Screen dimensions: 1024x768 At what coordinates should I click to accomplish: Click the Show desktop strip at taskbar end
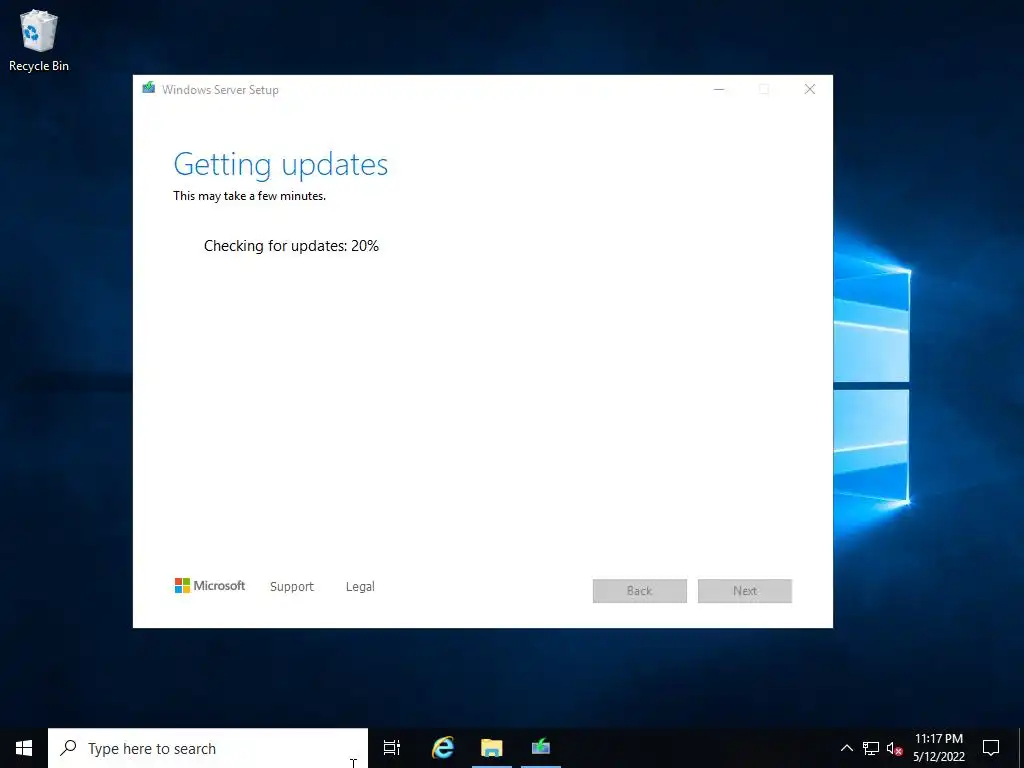pyautogui.click(x=1021, y=748)
